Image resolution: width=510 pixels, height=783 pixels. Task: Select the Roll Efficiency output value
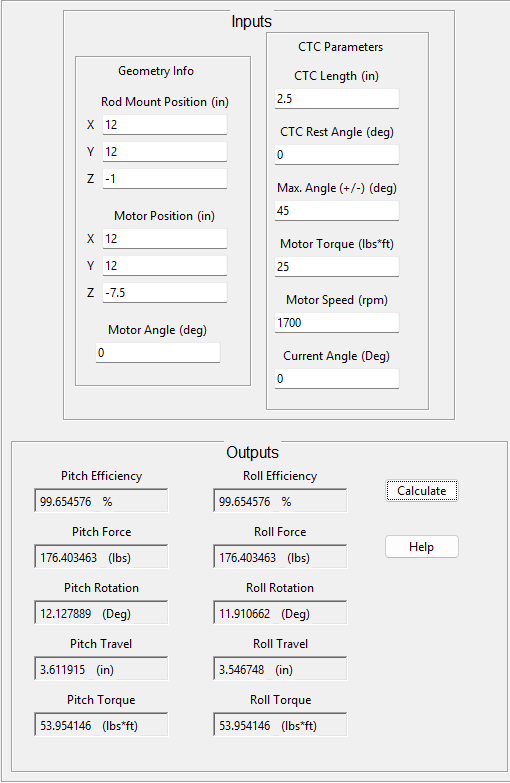click(280, 501)
